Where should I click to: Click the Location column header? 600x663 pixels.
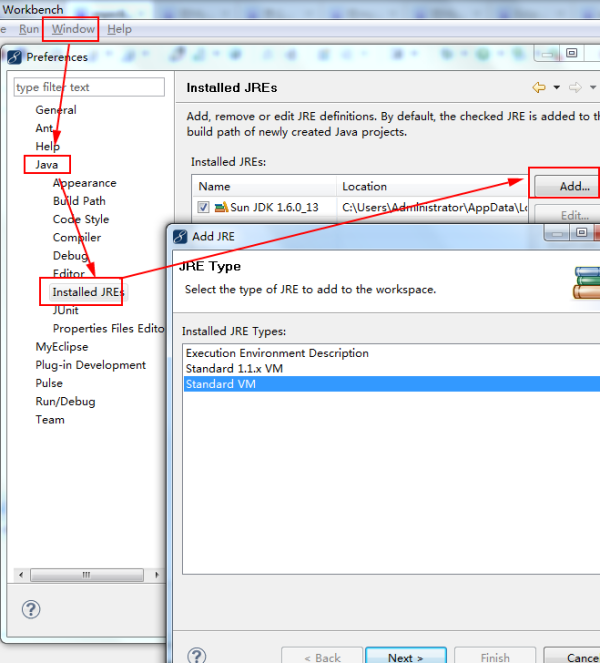point(432,186)
